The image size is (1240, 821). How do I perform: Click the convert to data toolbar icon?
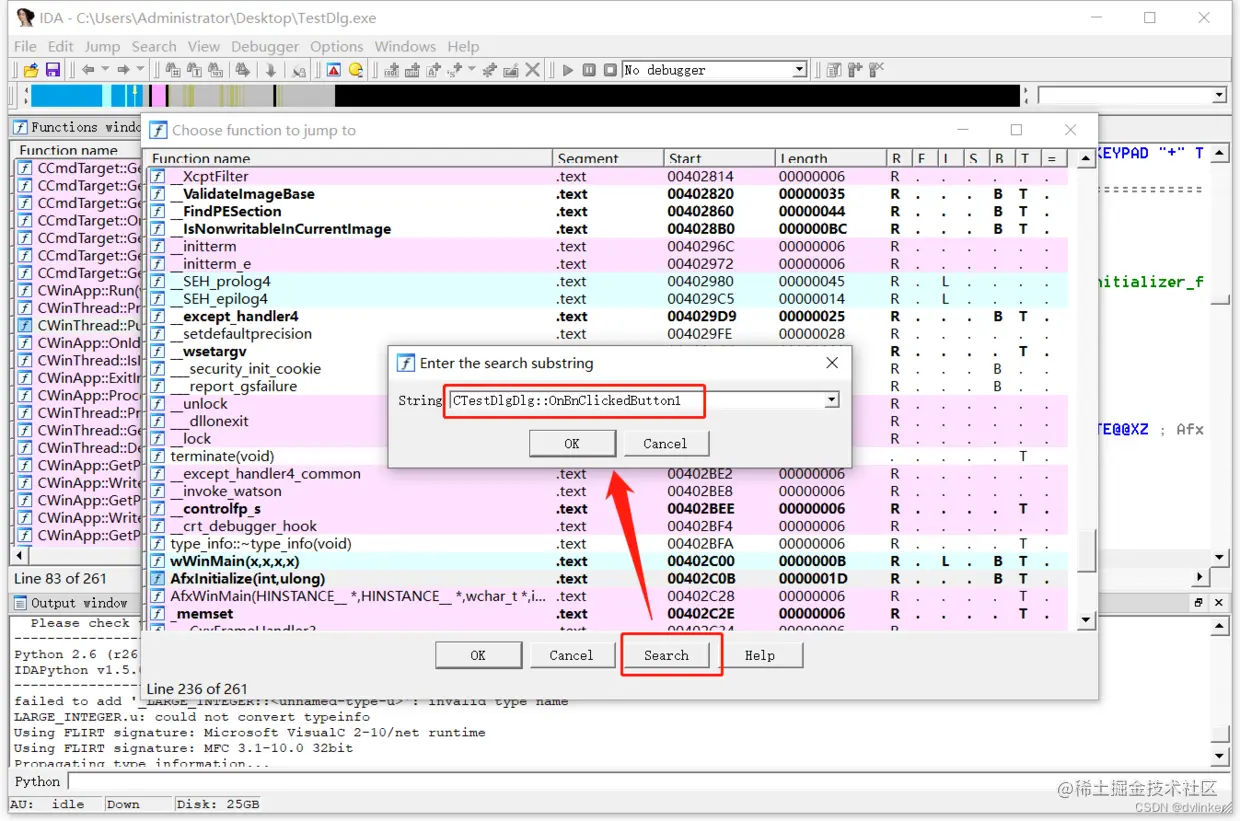pyautogui.click(x=412, y=70)
